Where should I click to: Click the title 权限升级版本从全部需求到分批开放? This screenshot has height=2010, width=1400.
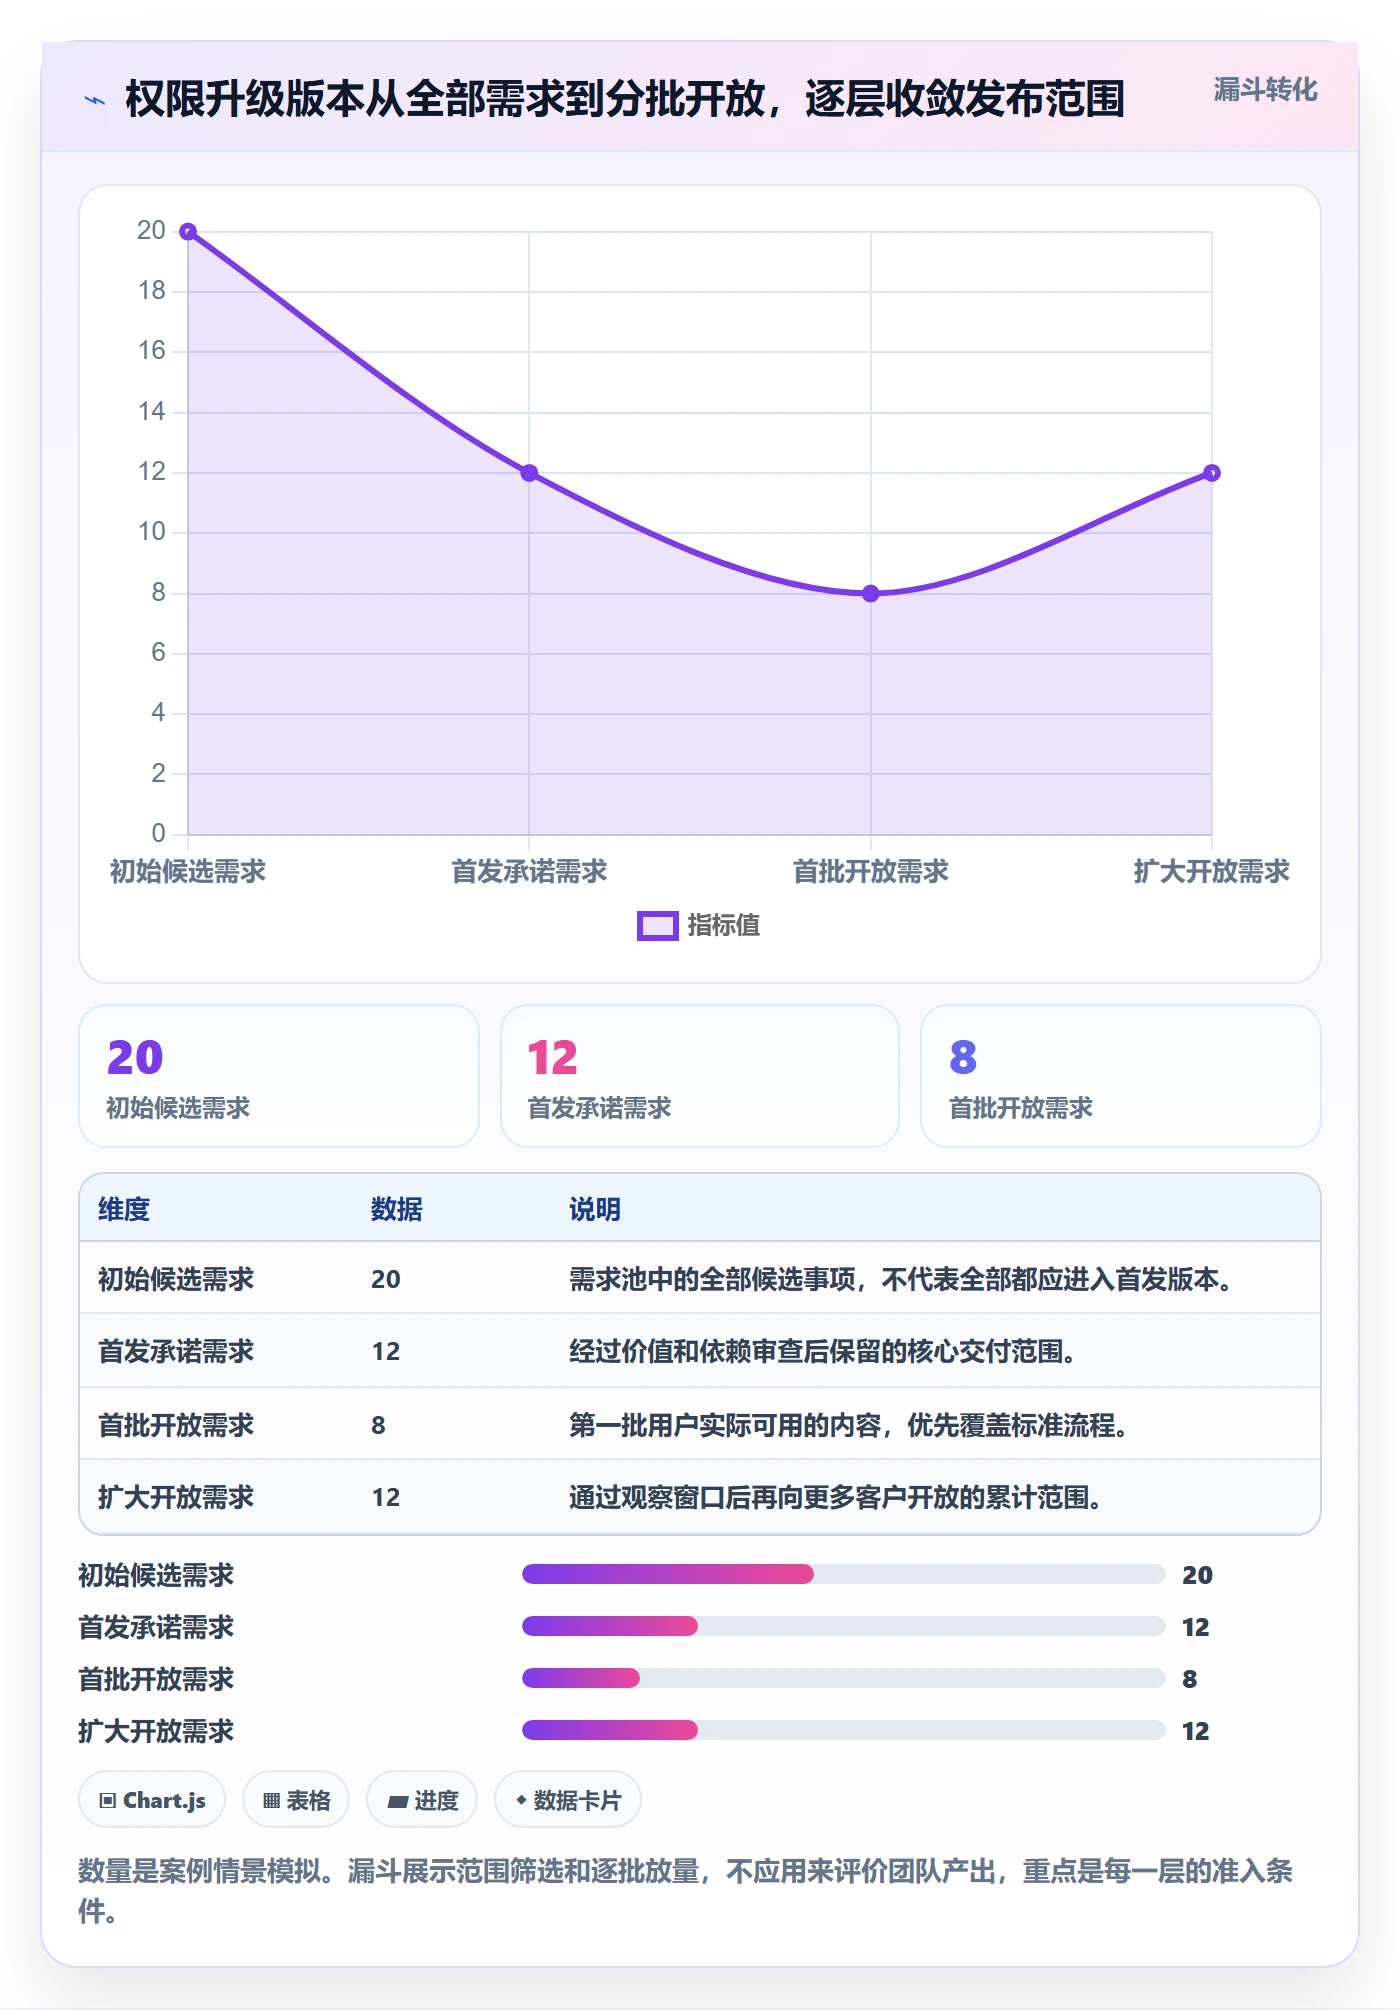click(625, 99)
